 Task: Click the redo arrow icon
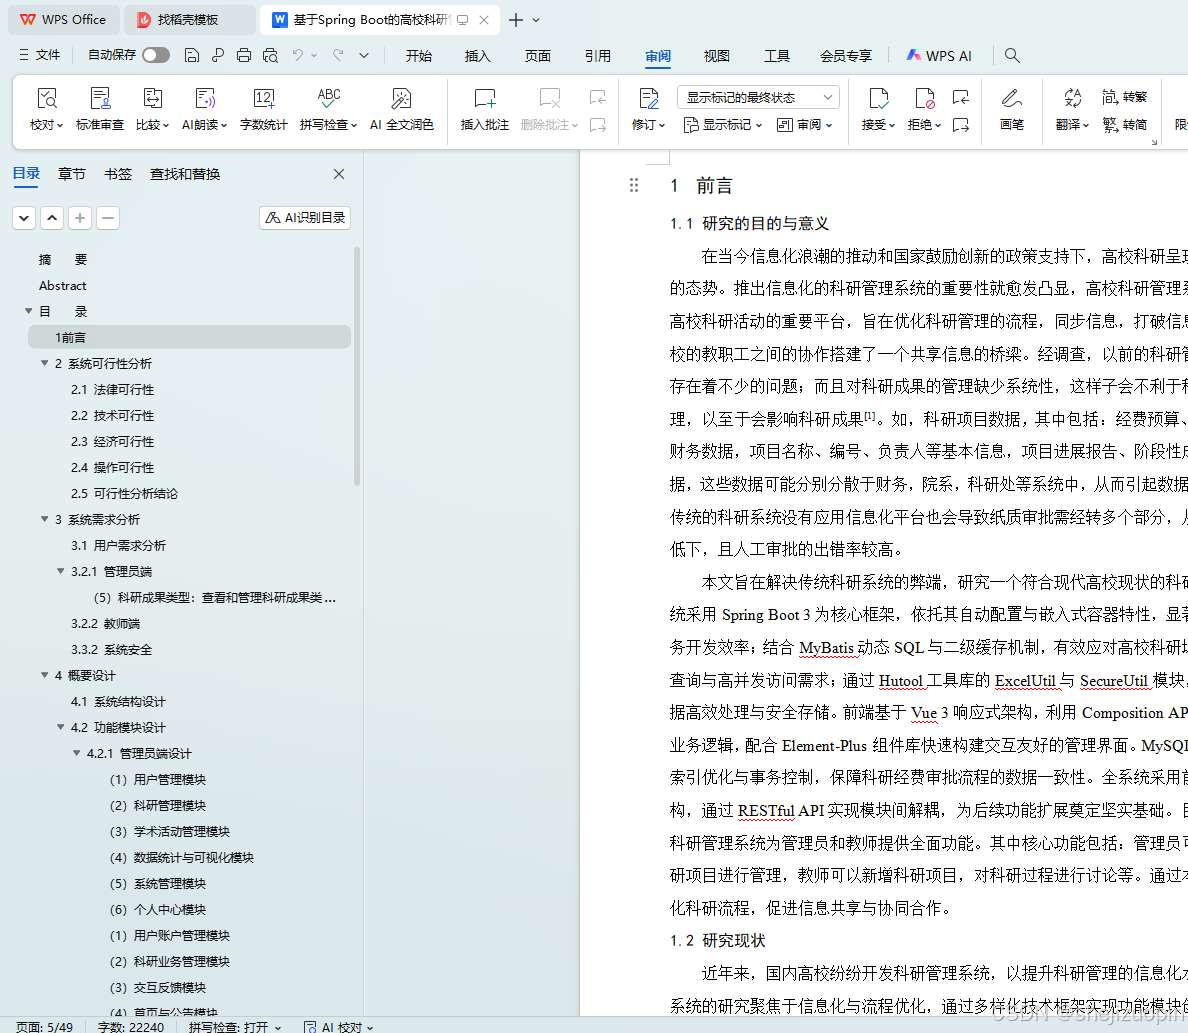tap(338, 55)
